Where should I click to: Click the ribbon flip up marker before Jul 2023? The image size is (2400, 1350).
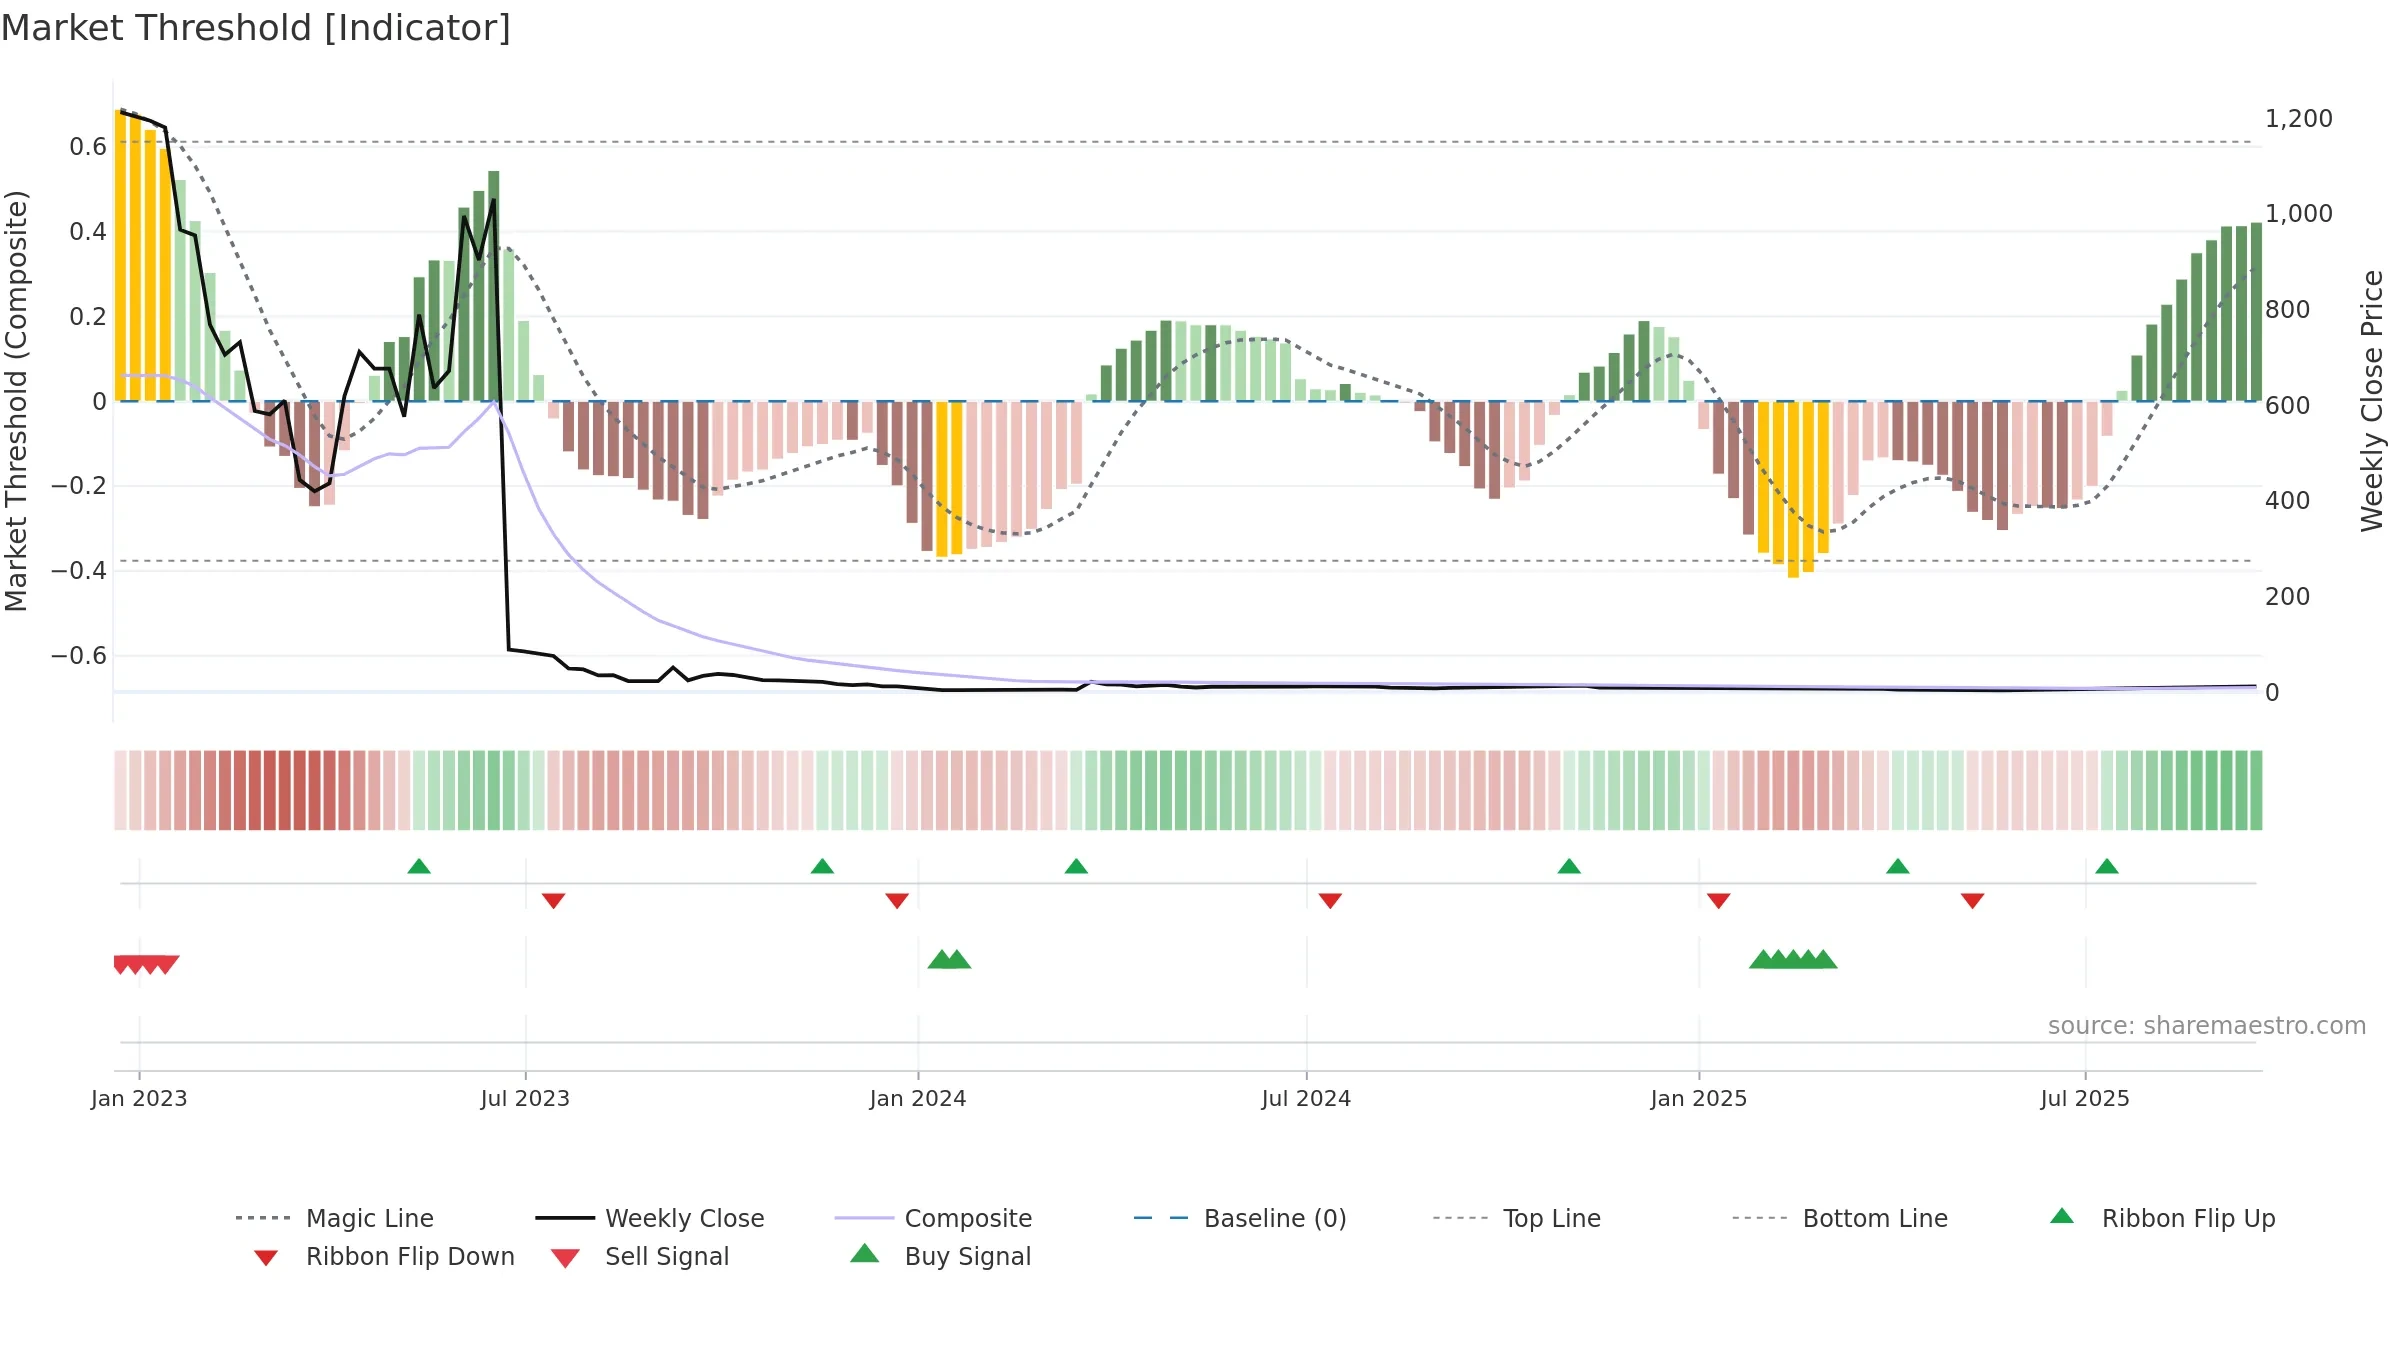click(x=419, y=866)
